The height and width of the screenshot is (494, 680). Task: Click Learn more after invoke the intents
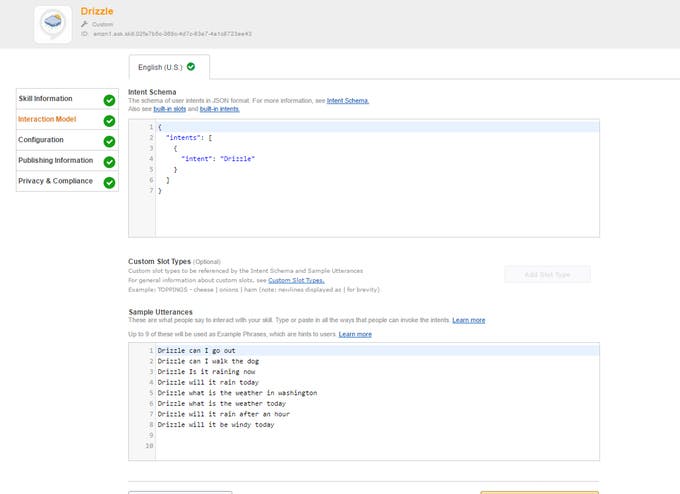click(468, 320)
